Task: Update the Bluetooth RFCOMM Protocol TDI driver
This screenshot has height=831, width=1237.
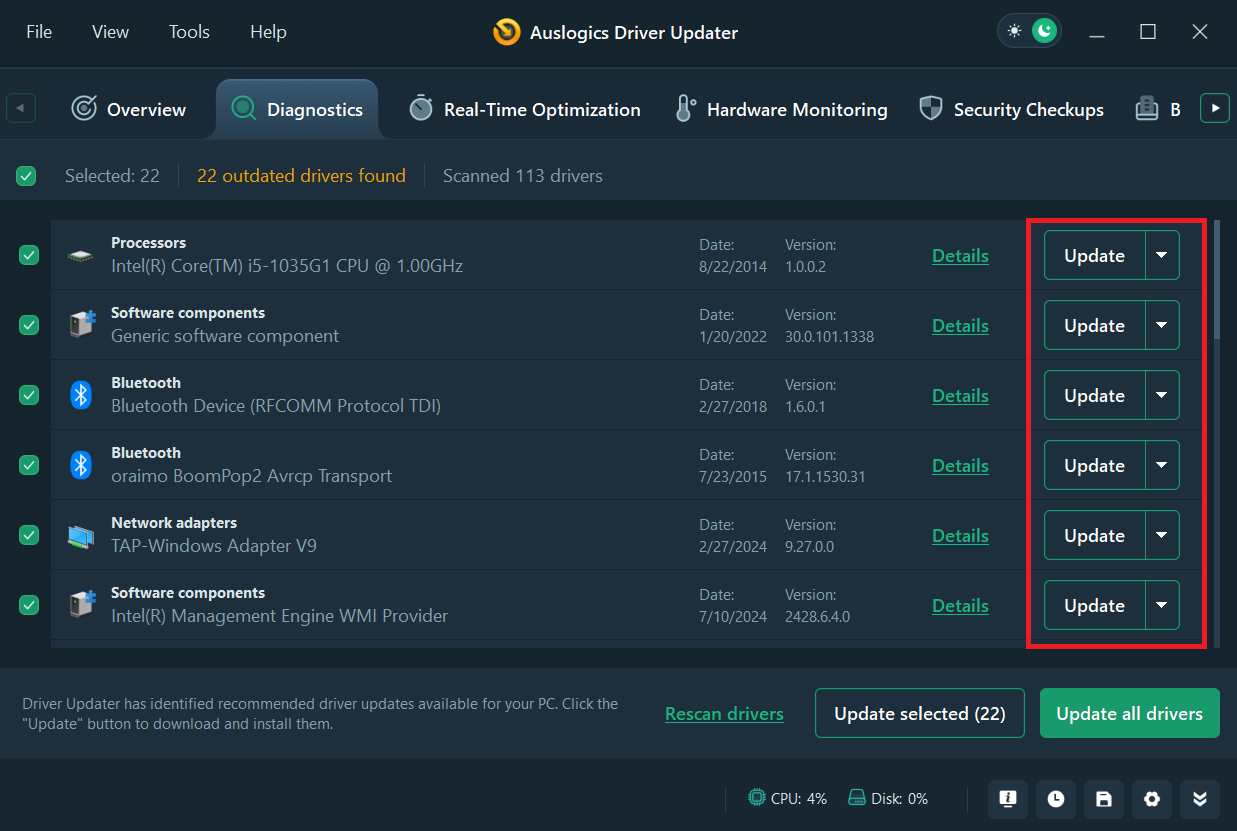Action: coord(1094,395)
